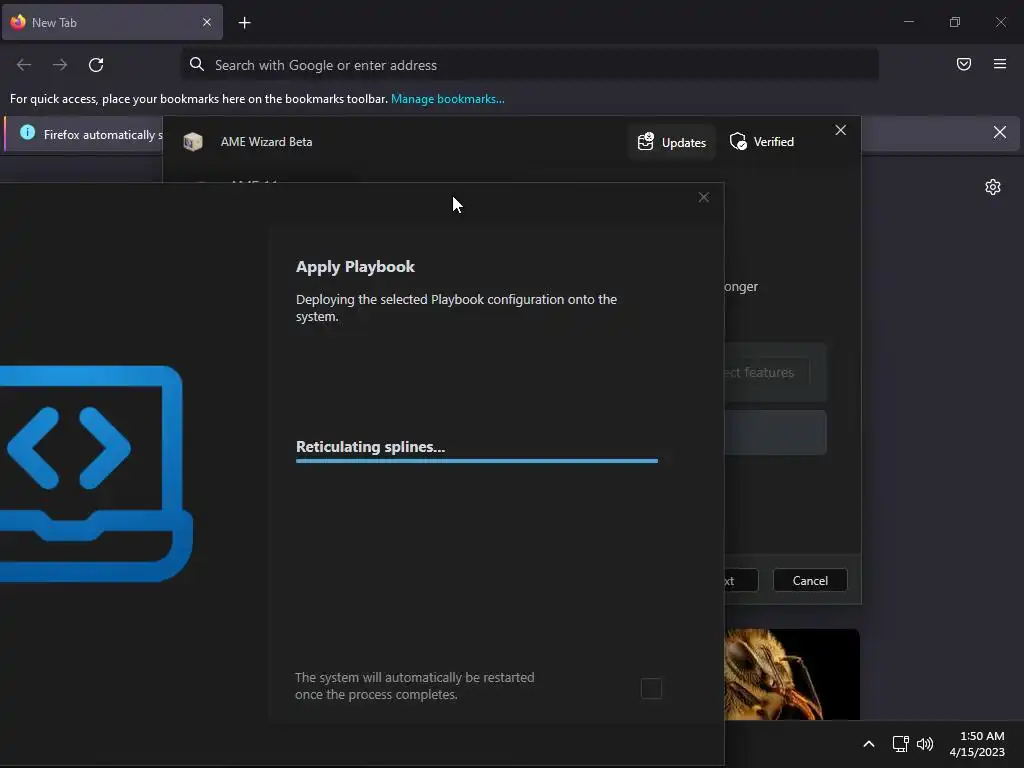Toggle automatic restart checkbox
The height and width of the screenshot is (768, 1024).
pos(651,688)
